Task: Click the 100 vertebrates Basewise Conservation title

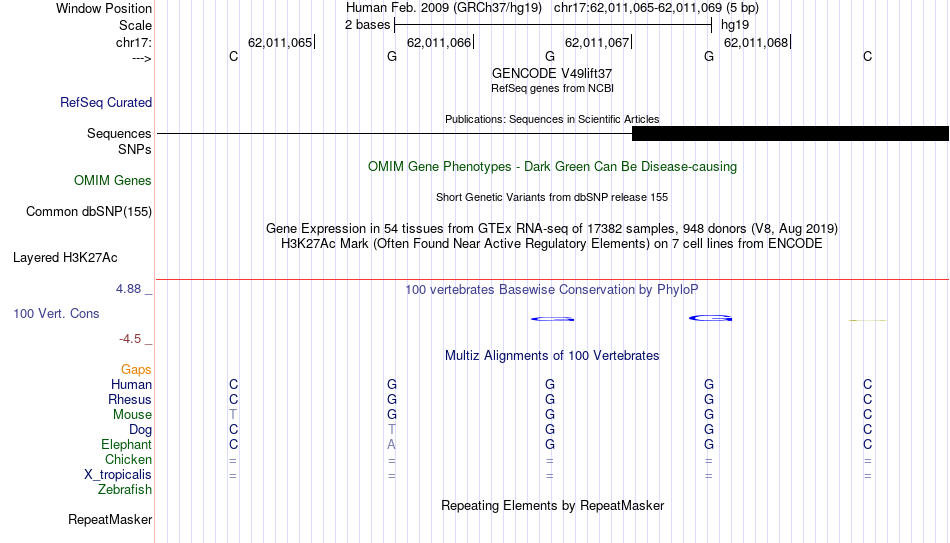Action: point(552,290)
